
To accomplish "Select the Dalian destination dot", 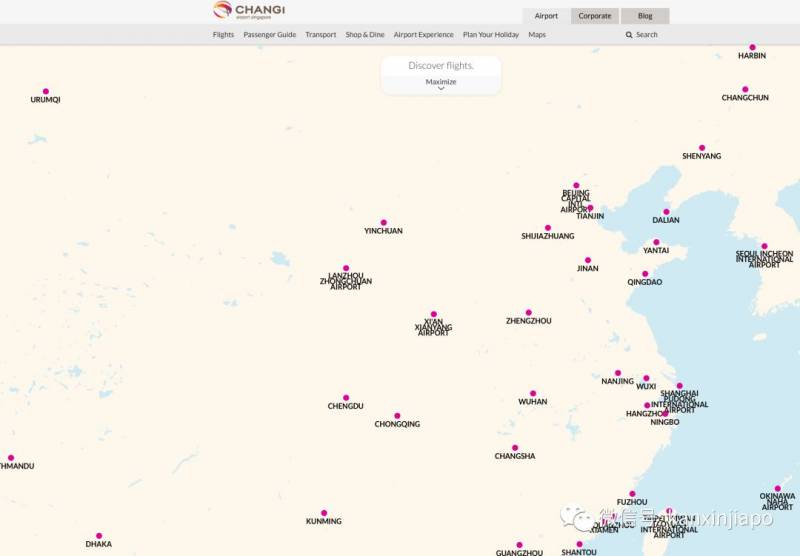I will (x=666, y=212).
